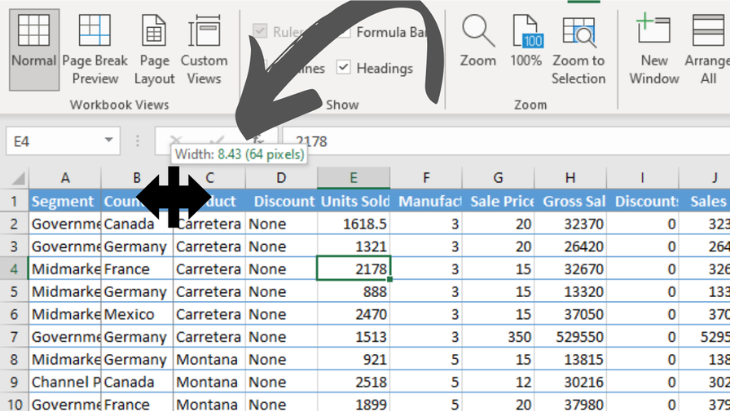Toggle the Formula Bar checkbox

coord(344,32)
